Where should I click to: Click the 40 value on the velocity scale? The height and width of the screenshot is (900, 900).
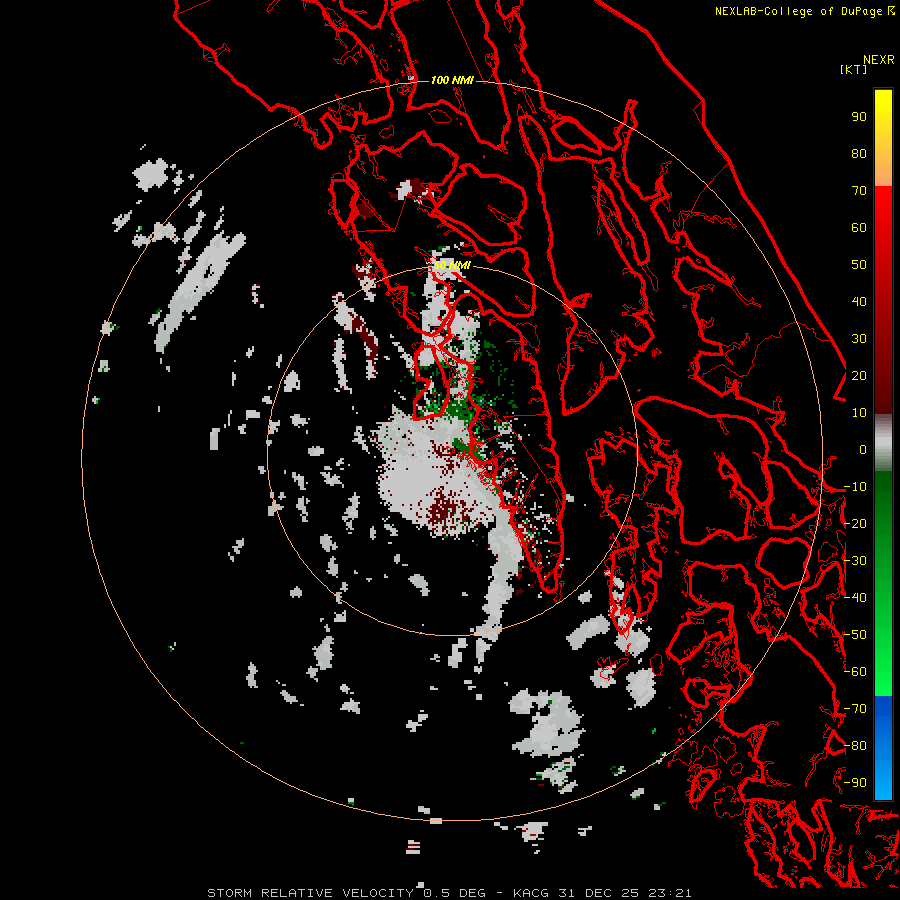point(859,302)
